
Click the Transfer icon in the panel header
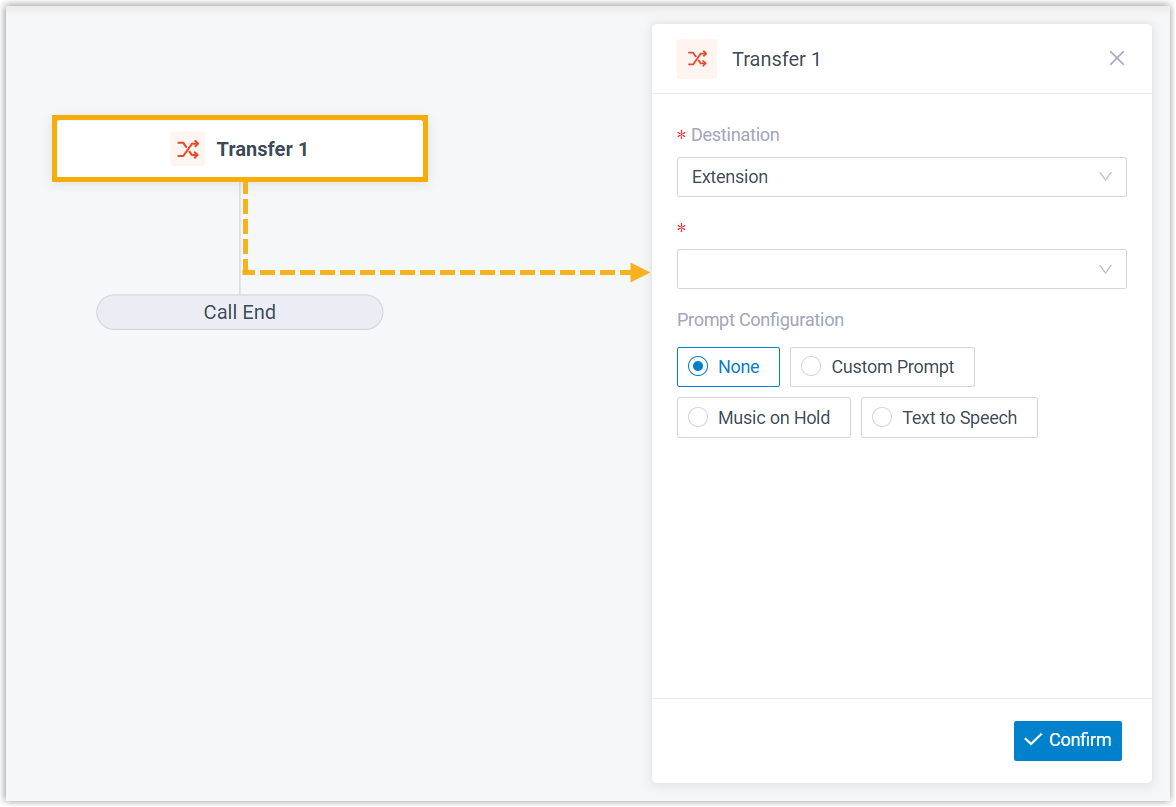click(697, 59)
